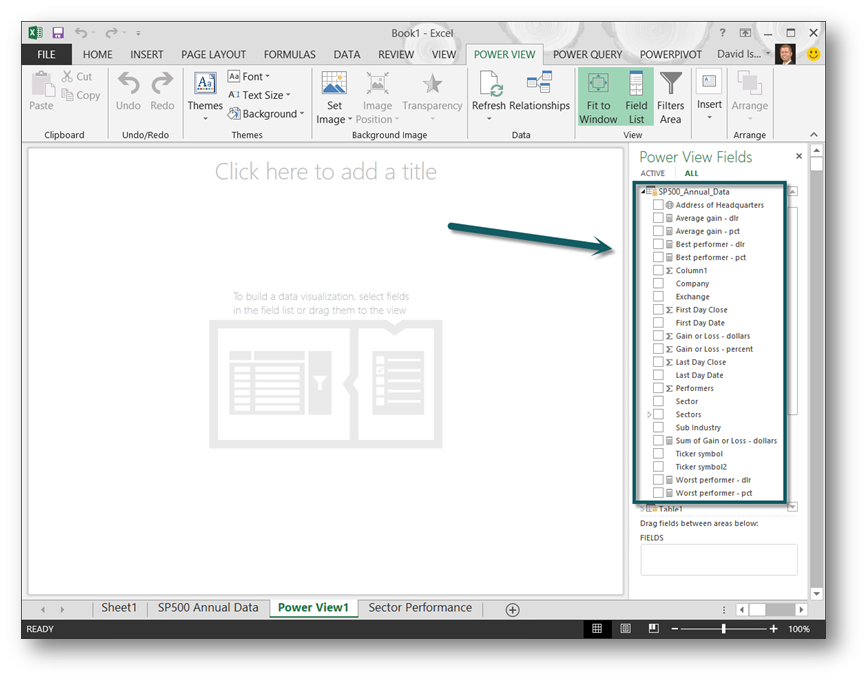The height and width of the screenshot is (681, 868).
Task: Click the Image Position icon
Action: click(x=377, y=84)
